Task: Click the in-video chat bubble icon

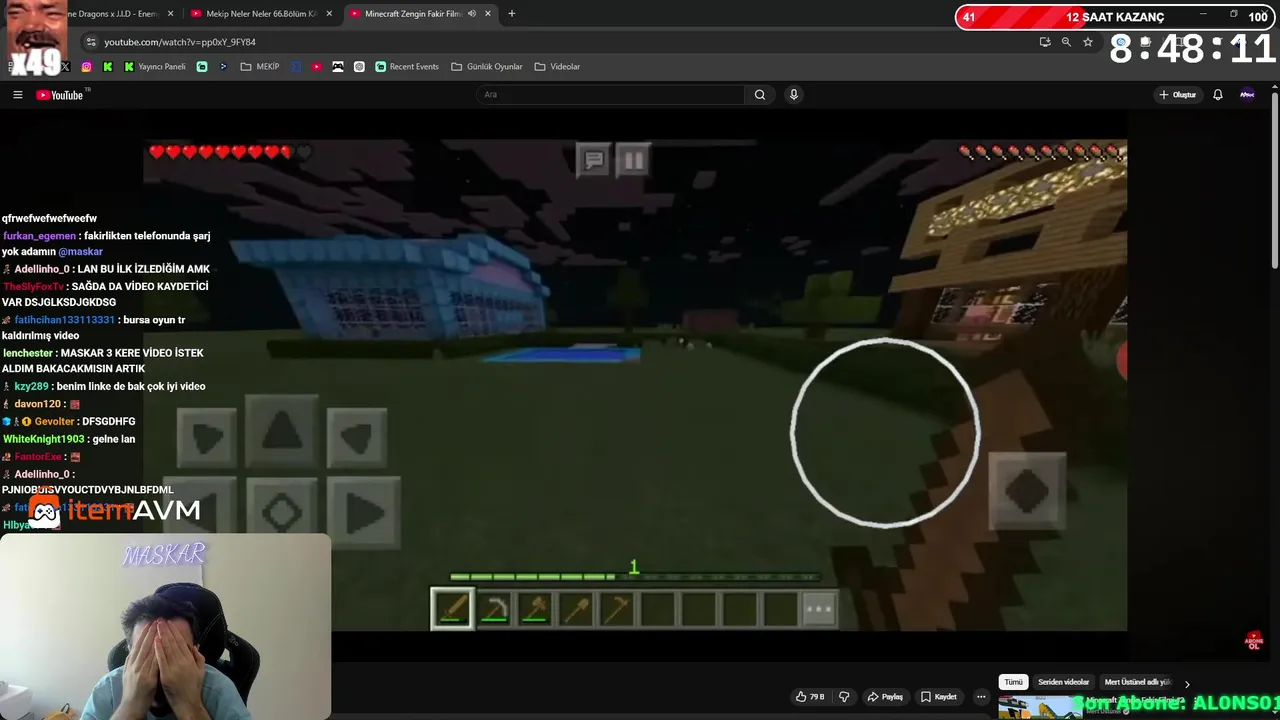Action: point(594,160)
